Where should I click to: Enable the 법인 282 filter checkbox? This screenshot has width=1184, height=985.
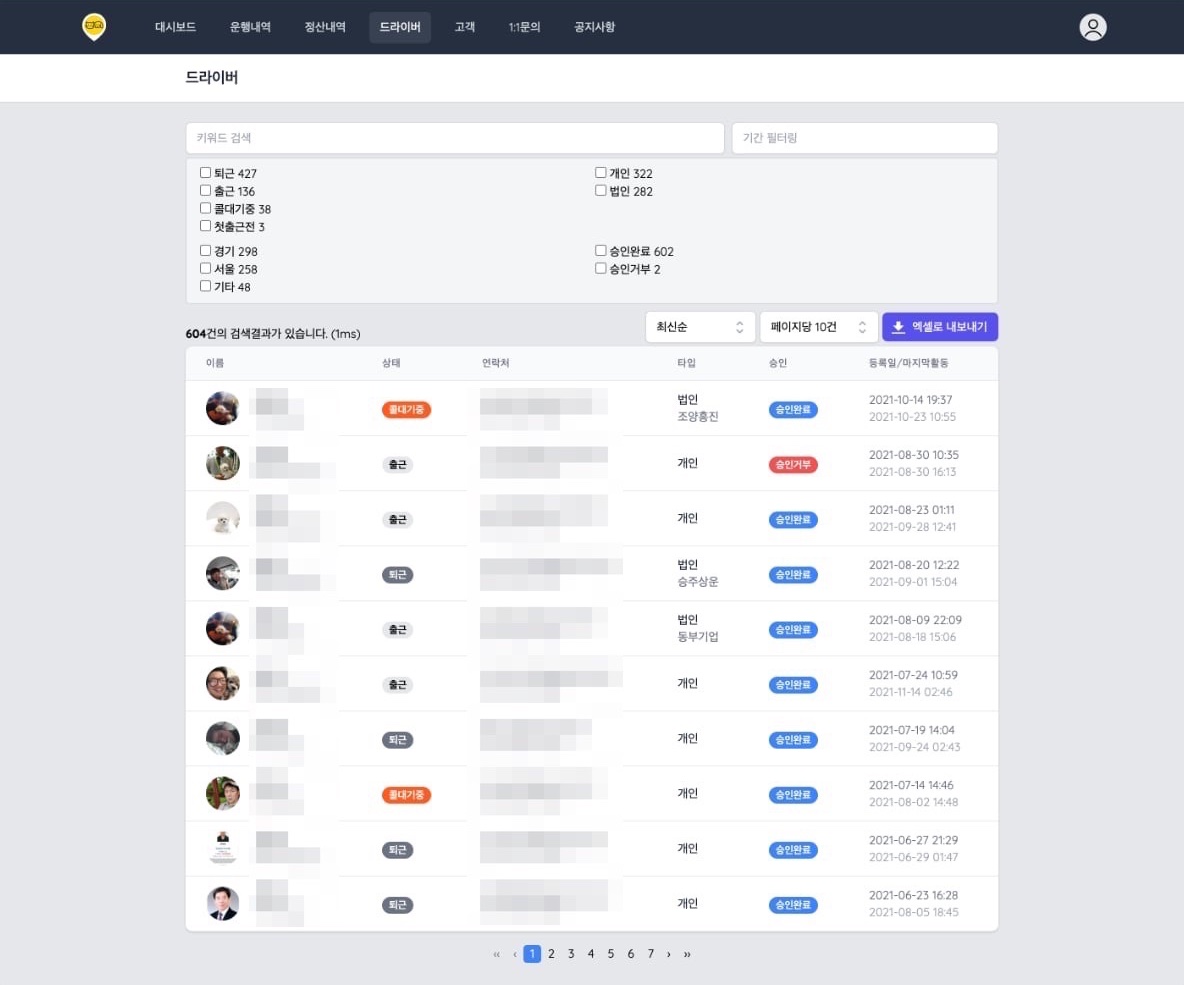pos(600,190)
